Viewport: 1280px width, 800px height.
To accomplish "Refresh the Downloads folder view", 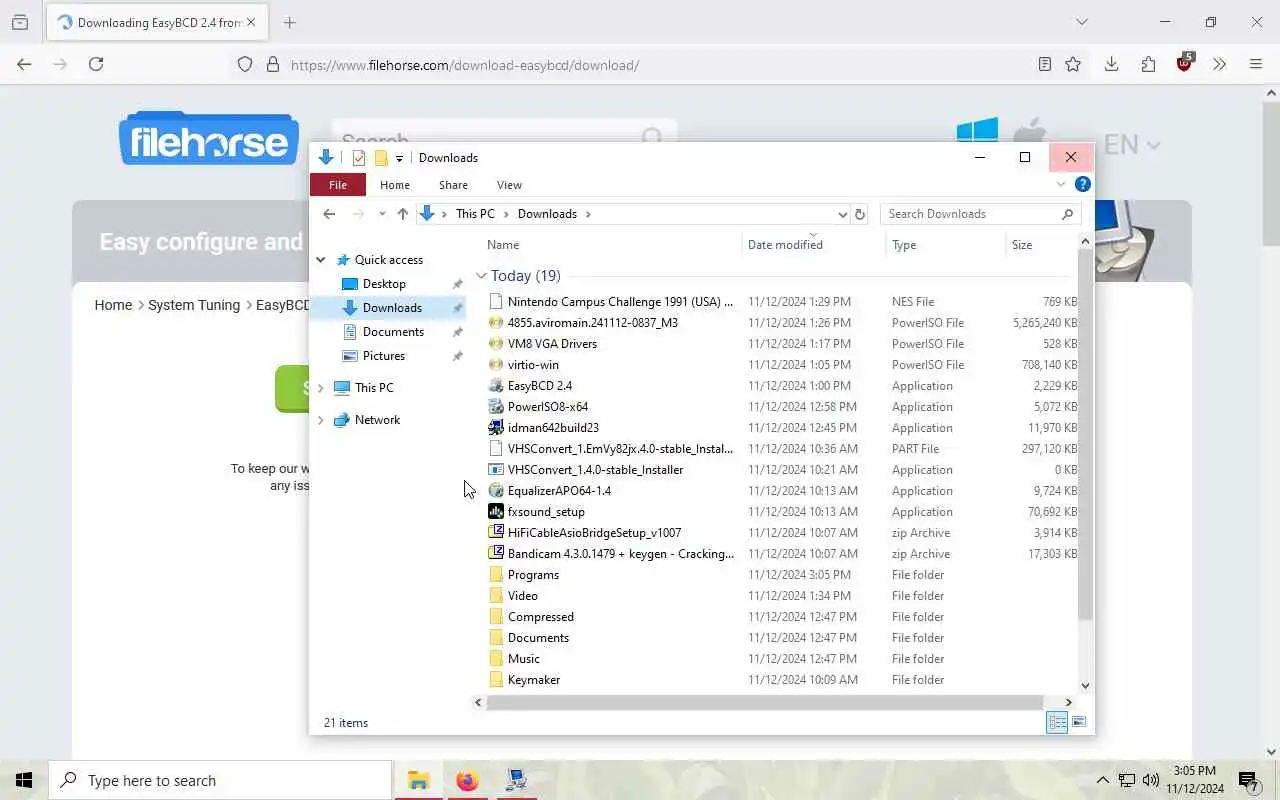I will pos(859,214).
